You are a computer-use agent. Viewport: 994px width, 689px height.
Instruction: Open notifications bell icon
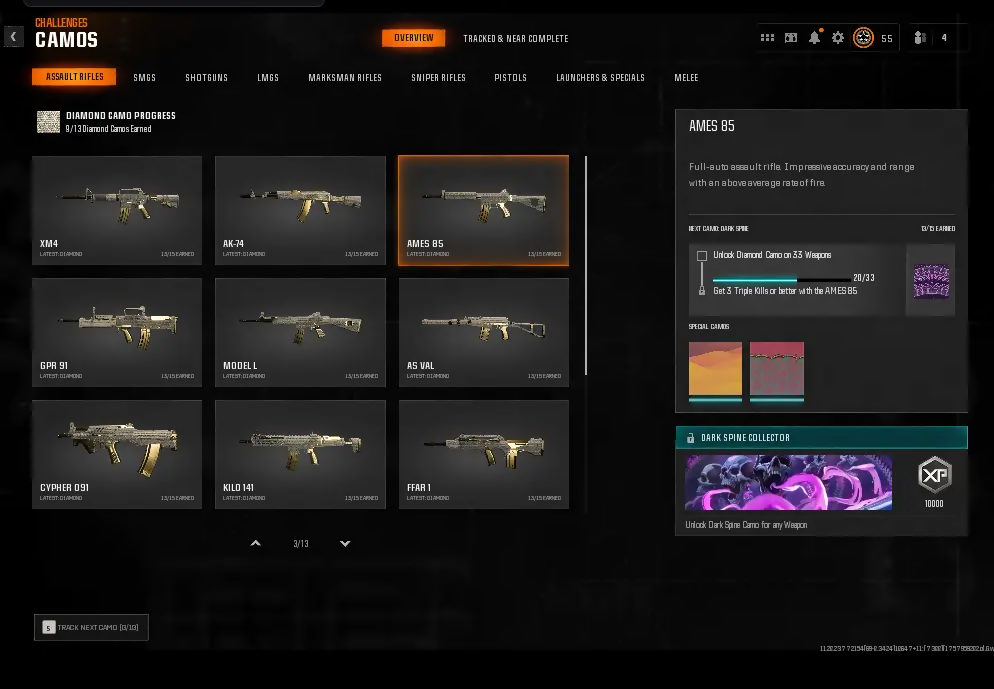pyautogui.click(x=814, y=38)
